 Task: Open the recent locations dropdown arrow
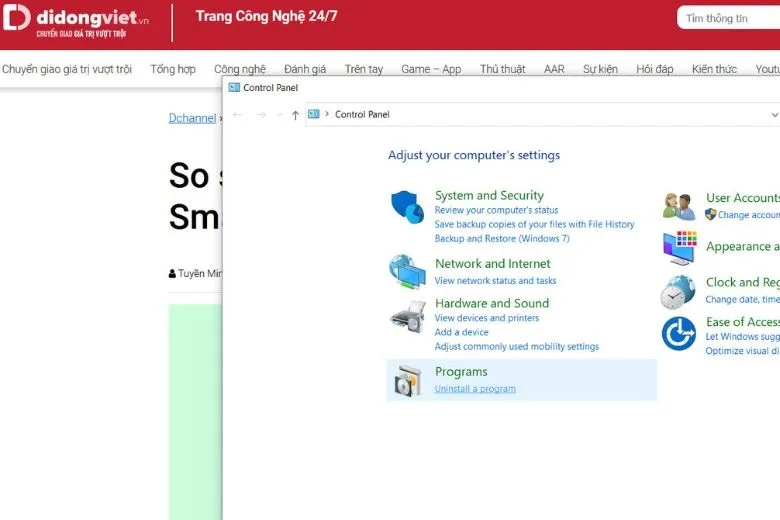280,115
